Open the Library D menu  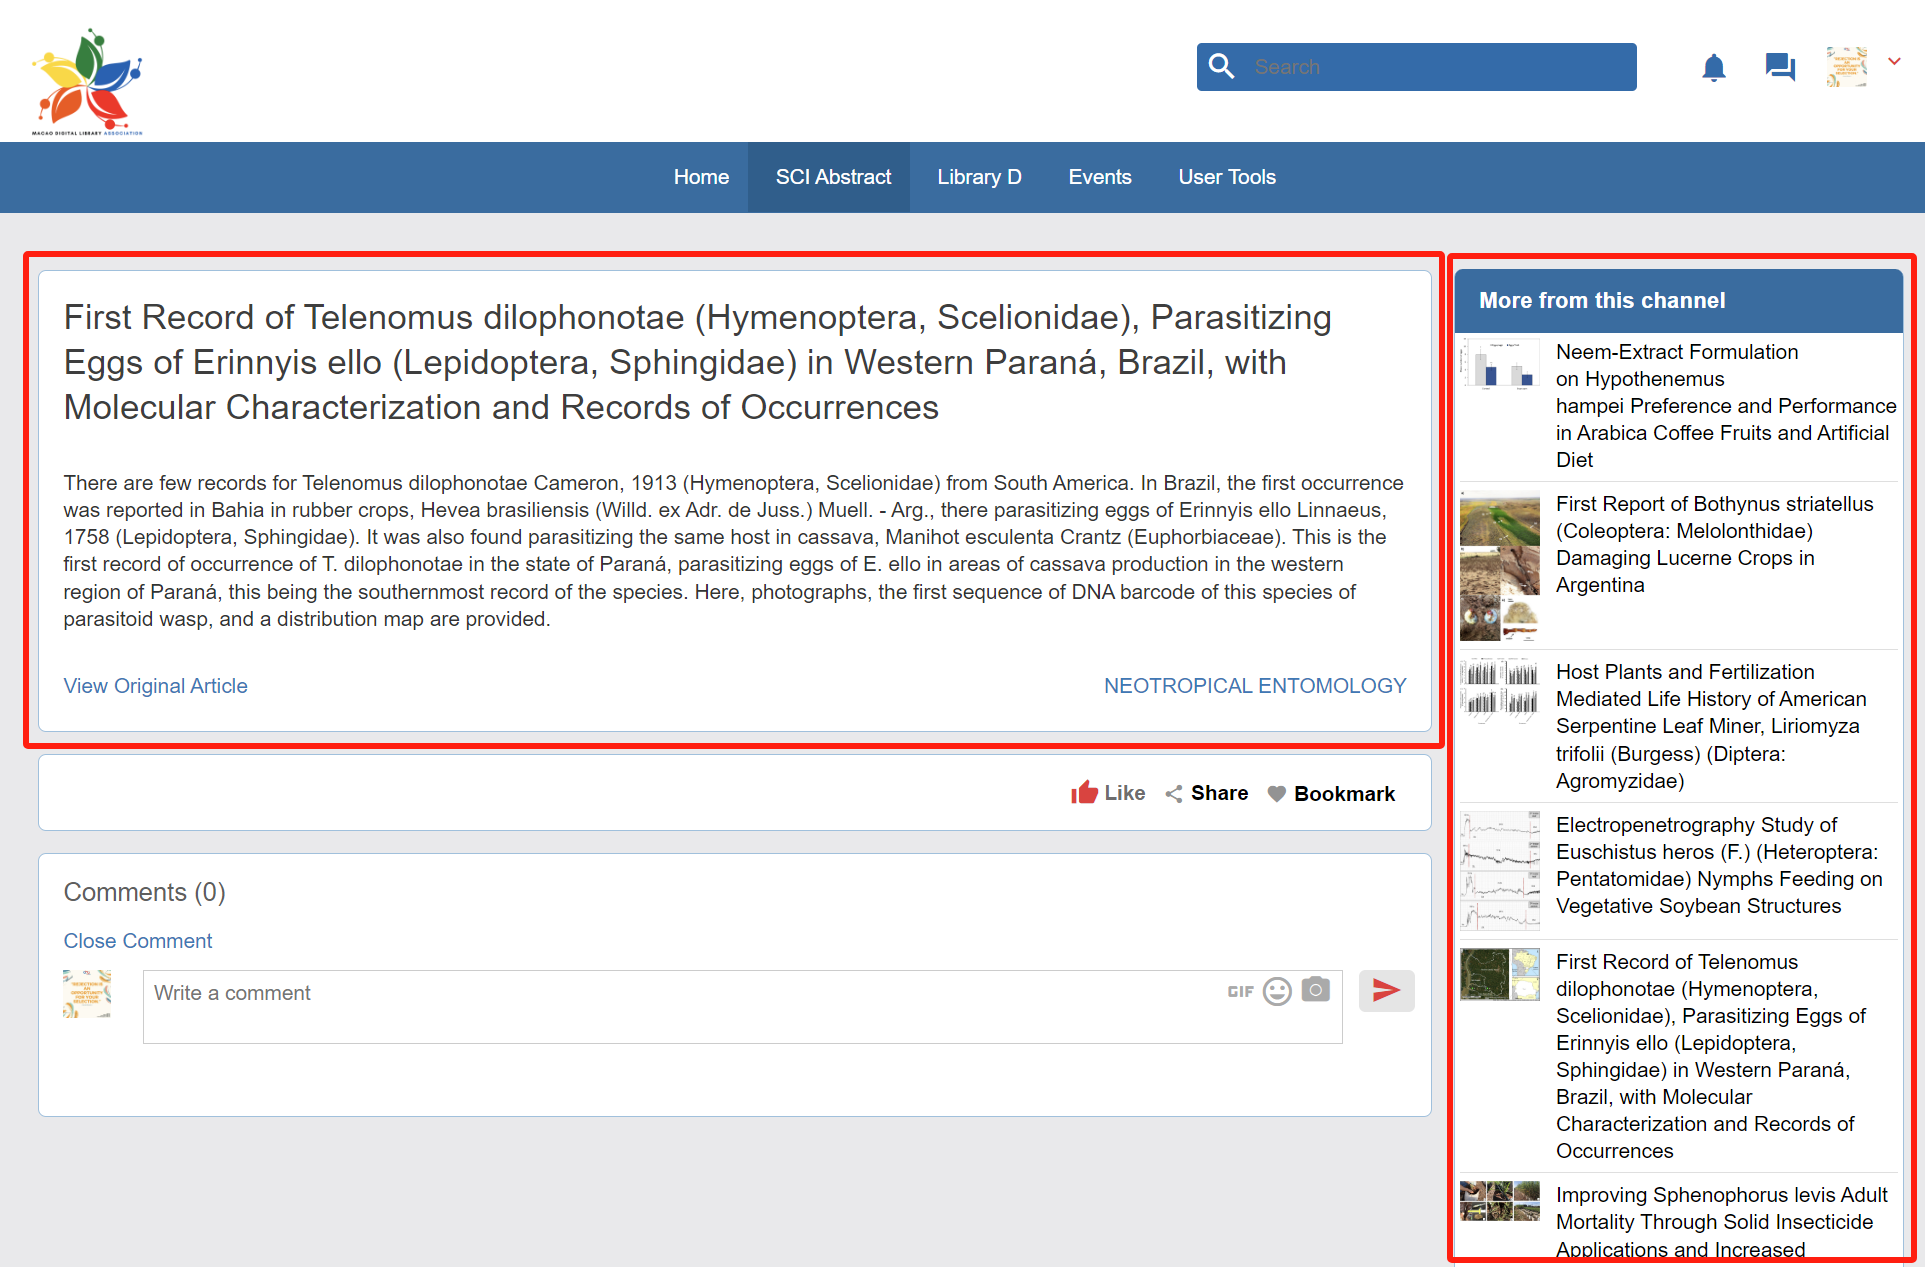pyautogui.click(x=979, y=177)
